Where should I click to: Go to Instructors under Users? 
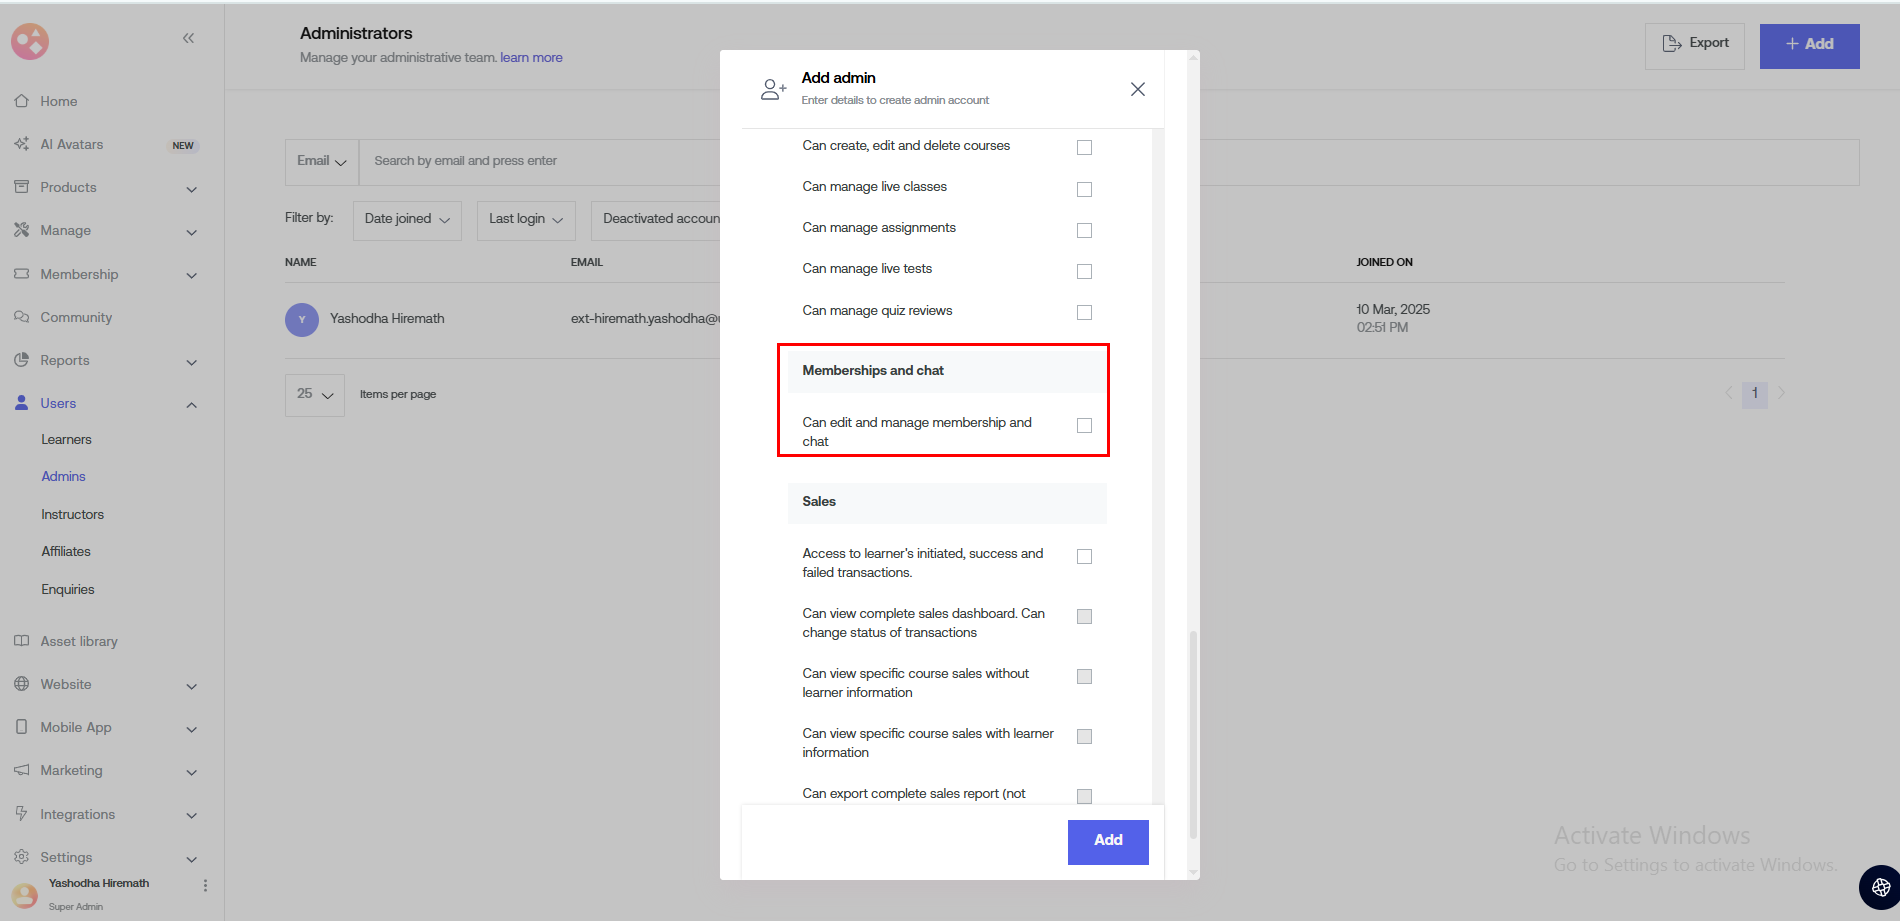click(x=72, y=514)
